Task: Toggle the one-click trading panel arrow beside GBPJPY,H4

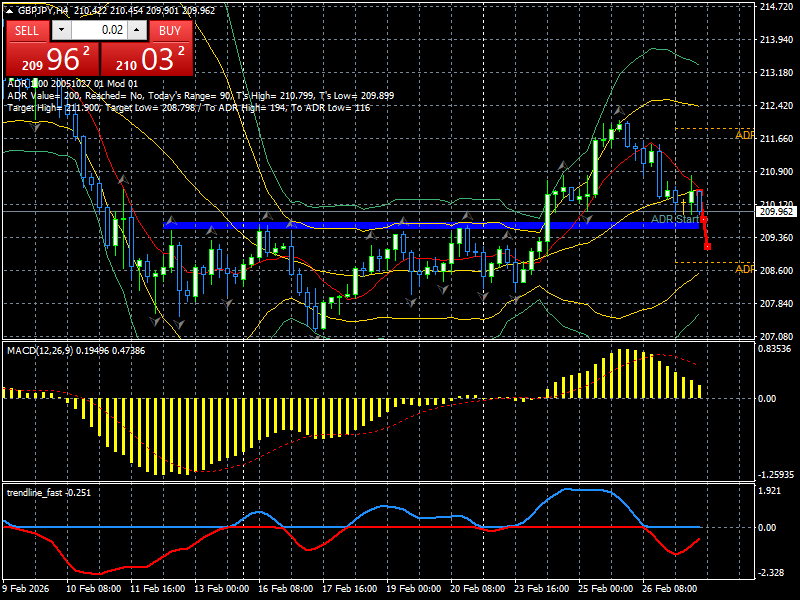Action: coord(9,10)
